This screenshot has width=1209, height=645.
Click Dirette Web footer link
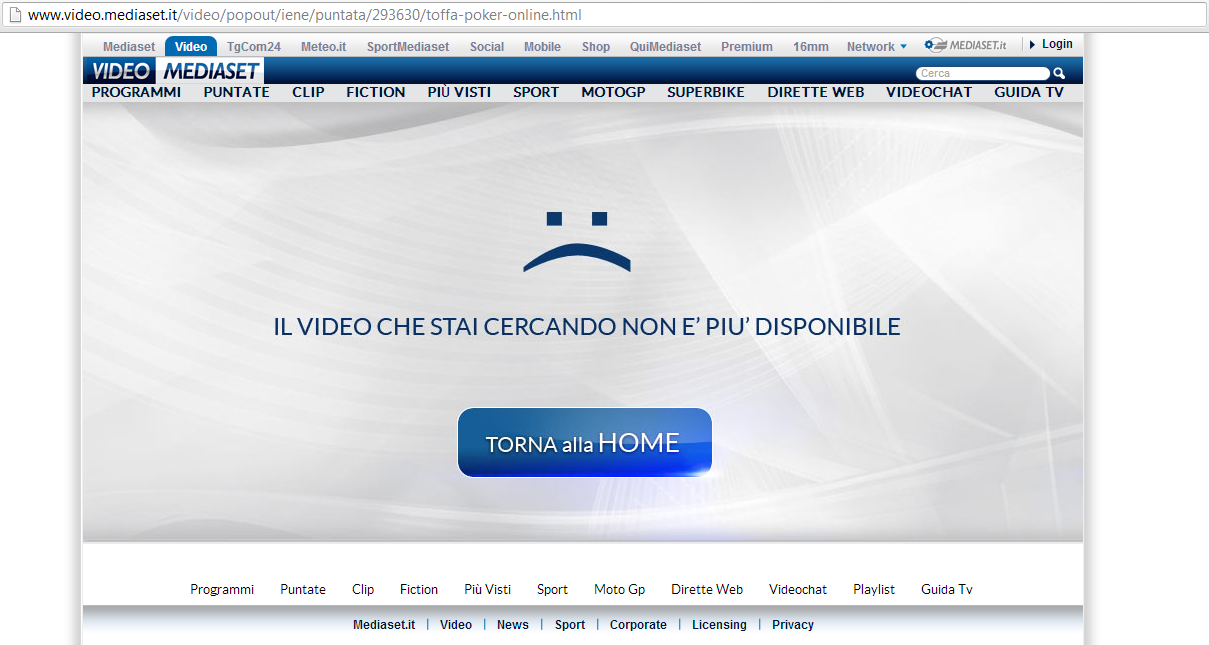click(x=707, y=590)
